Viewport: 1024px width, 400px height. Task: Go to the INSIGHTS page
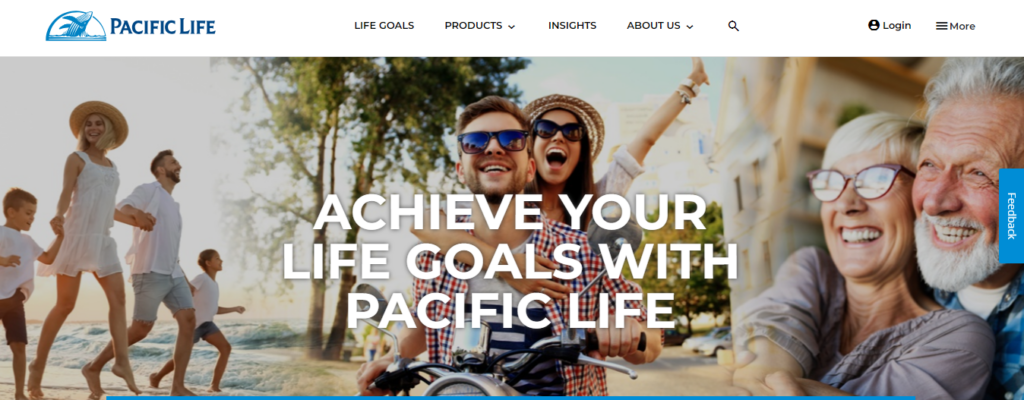[x=572, y=25]
